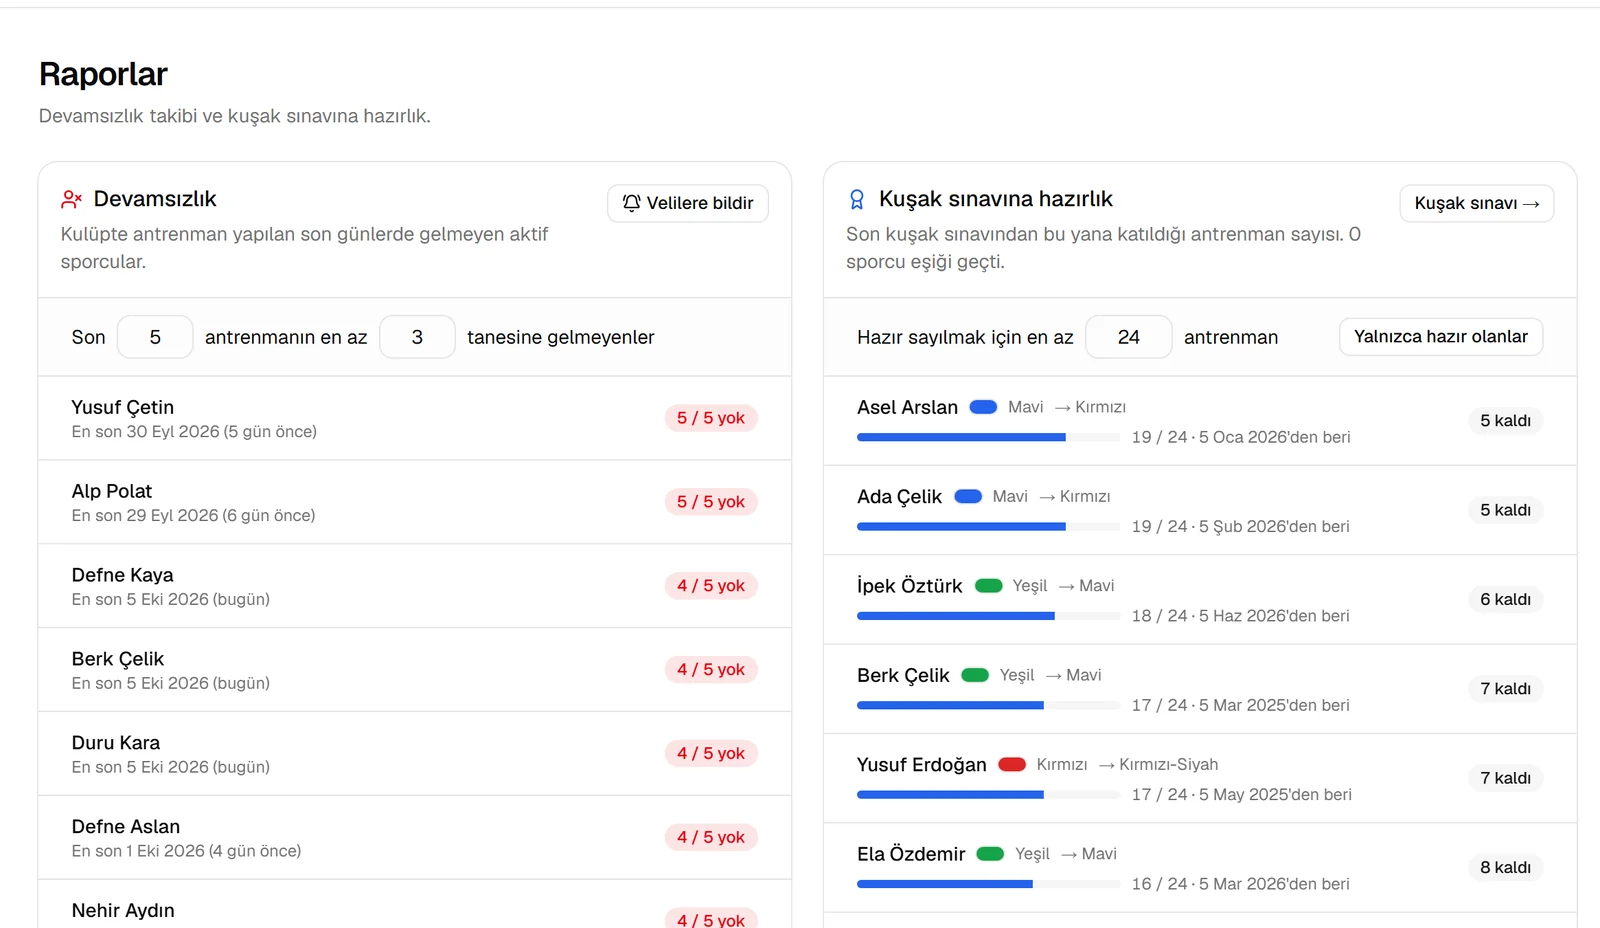Click the required trainings field showing 24

click(x=1129, y=337)
